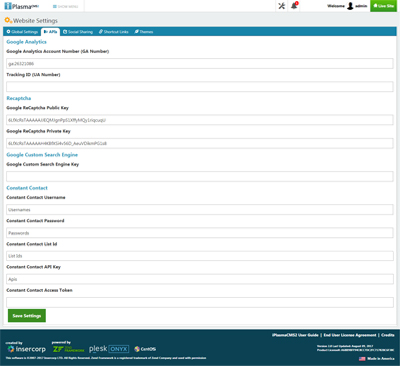Viewport: 400px width, 366px height.
Task: Click the Save Settings button
Action: pos(27,316)
